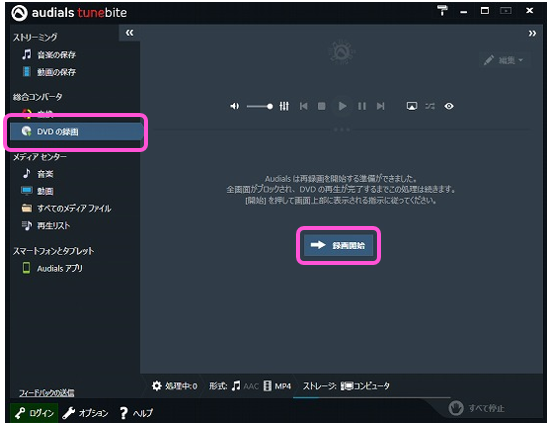Stop playback
Viewport: 547px width, 423px height.
[322, 106]
